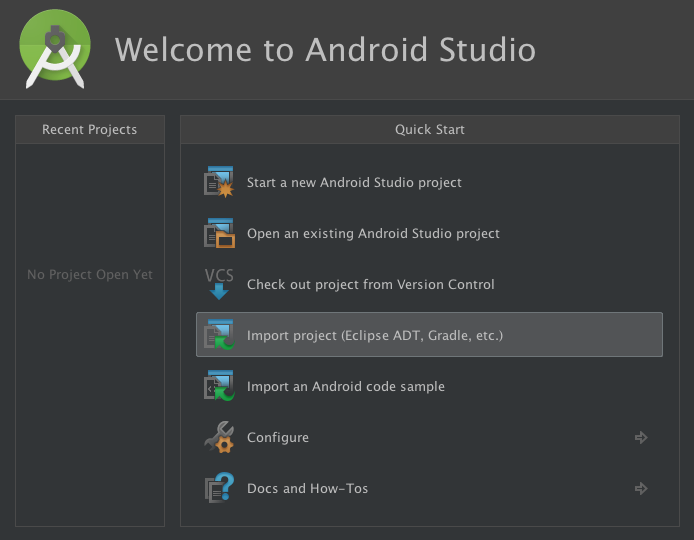
Task: Click the Docs question mark icon
Action: (x=219, y=488)
